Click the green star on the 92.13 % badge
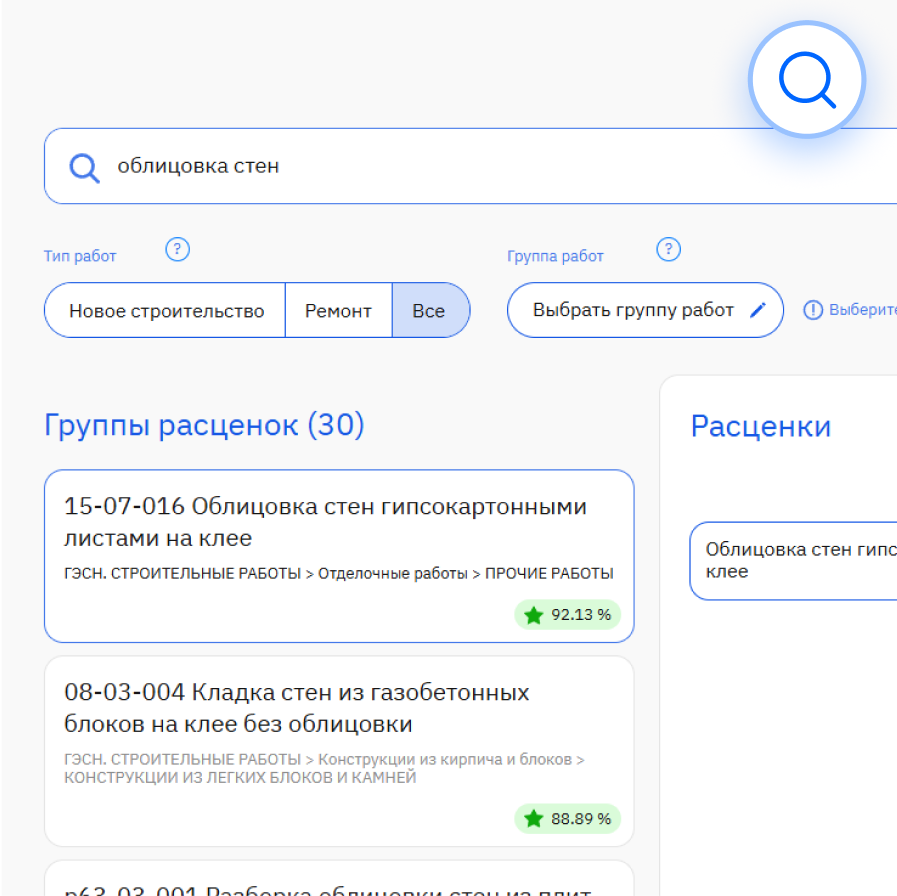The width and height of the screenshot is (897, 896). [533, 615]
